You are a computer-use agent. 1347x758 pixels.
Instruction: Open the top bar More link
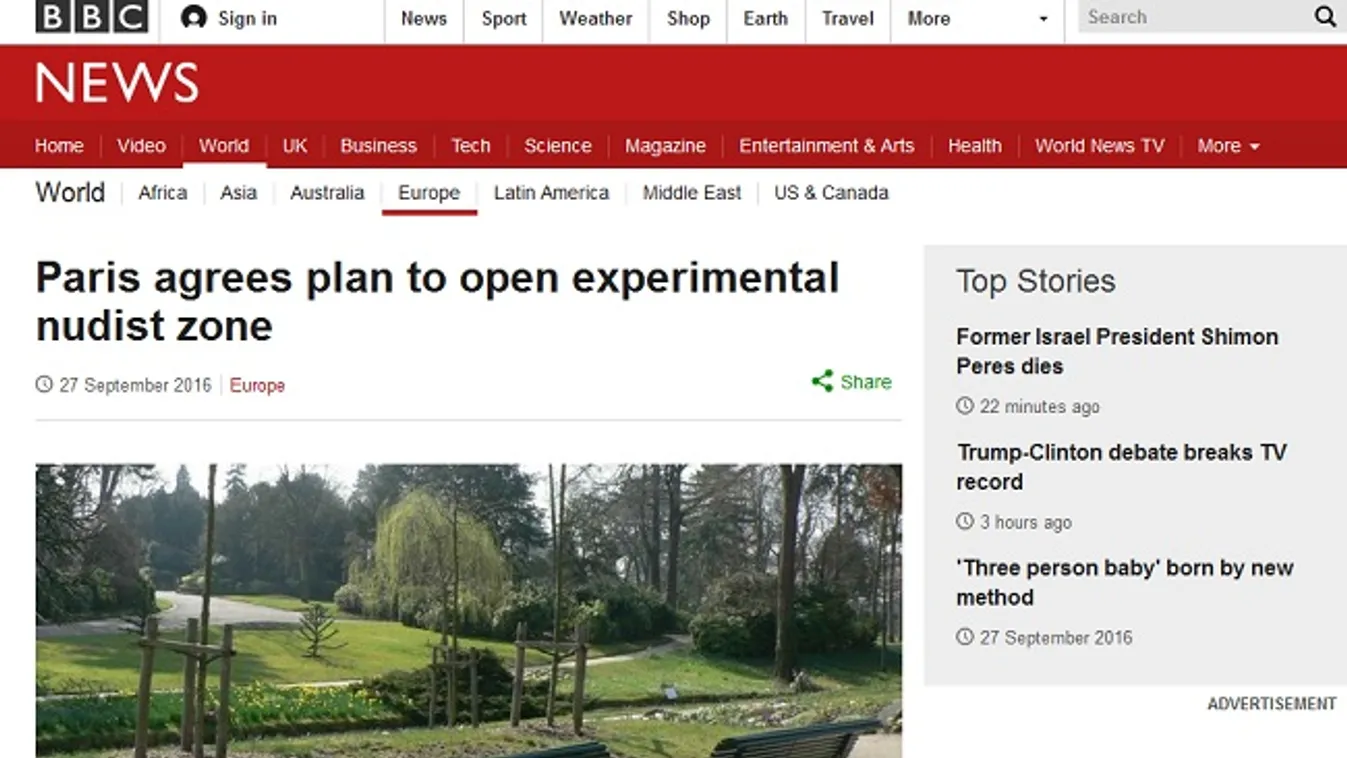pos(929,18)
